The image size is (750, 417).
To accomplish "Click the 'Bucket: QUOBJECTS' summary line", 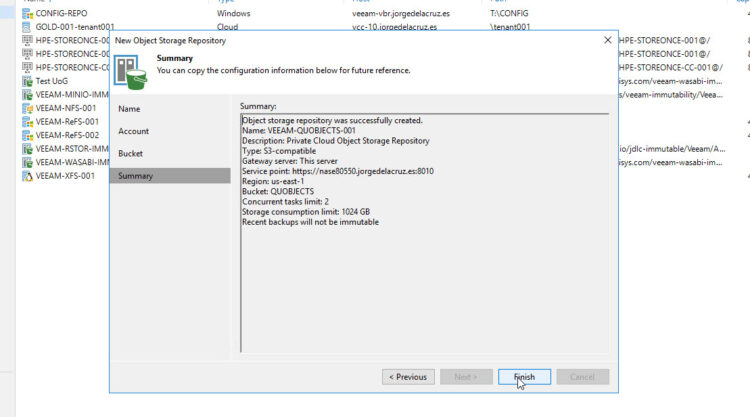I will (x=278, y=191).
